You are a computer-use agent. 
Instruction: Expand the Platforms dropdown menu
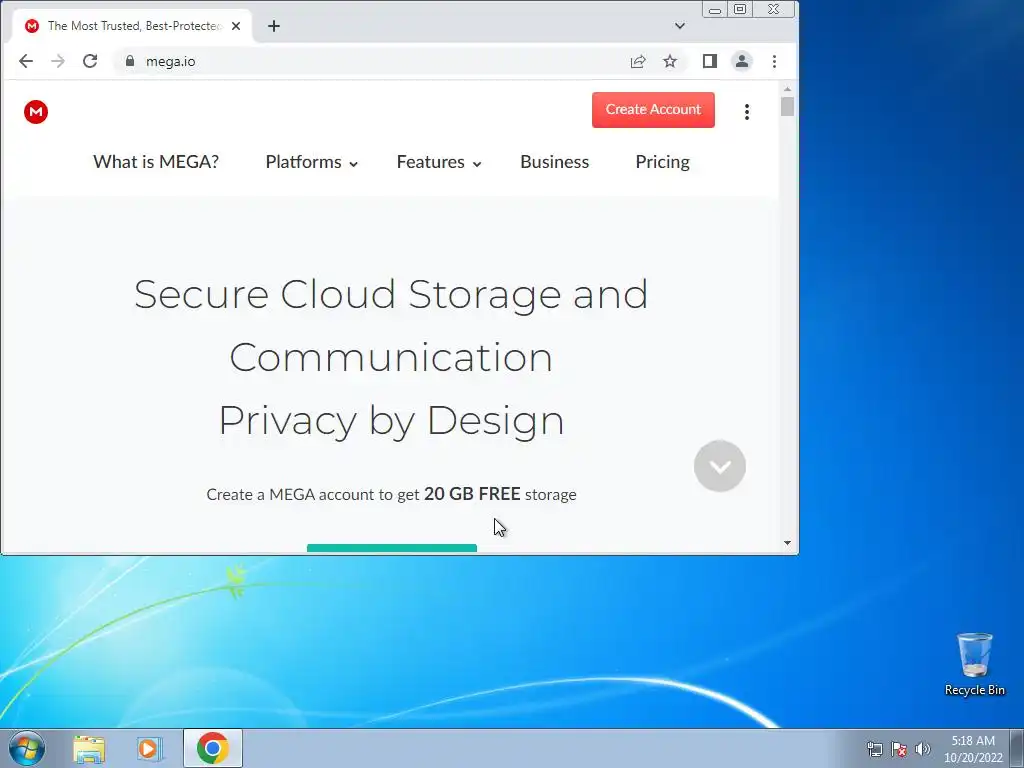tap(312, 162)
